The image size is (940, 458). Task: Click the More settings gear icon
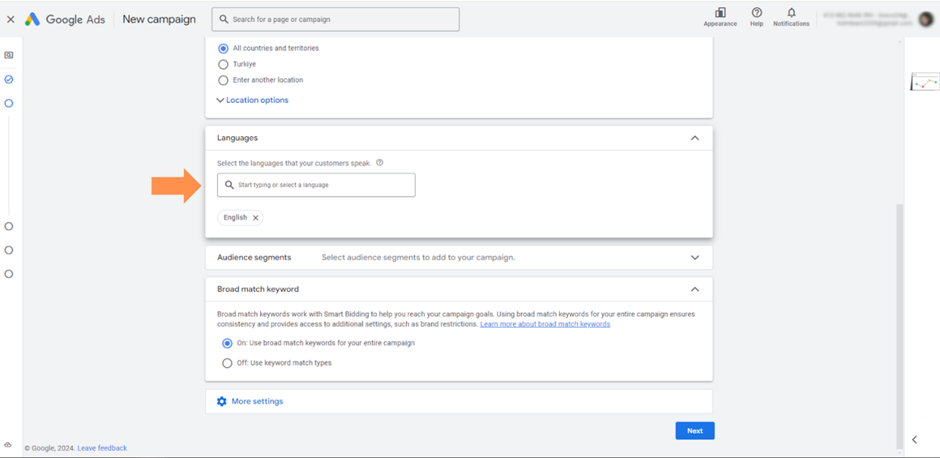click(222, 401)
